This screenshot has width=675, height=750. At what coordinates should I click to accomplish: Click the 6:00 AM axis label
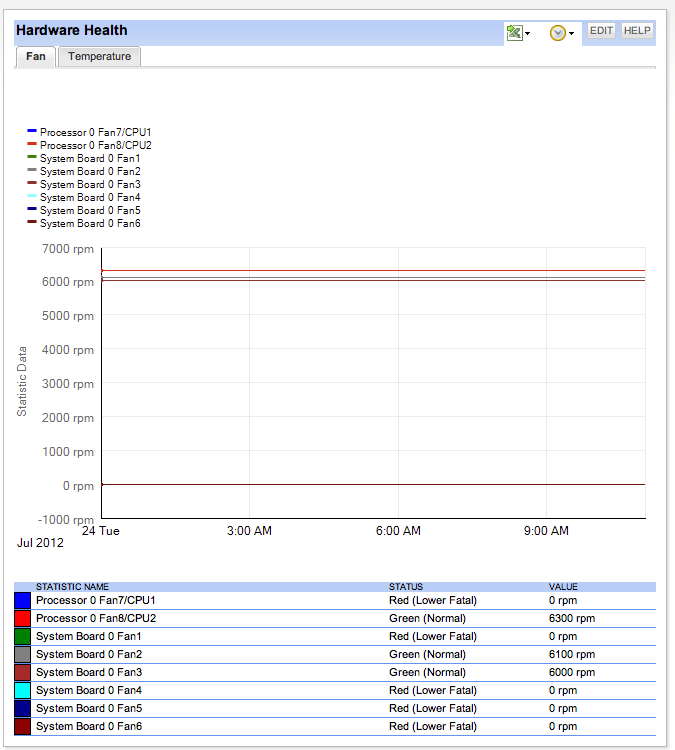click(398, 531)
